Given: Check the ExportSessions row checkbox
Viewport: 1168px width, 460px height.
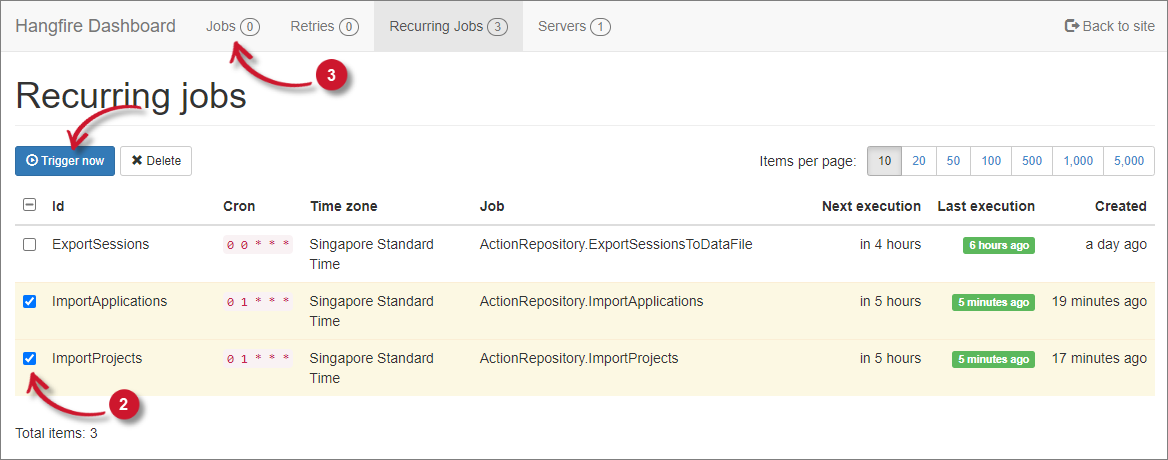Looking at the screenshot, I should (30, 244).
